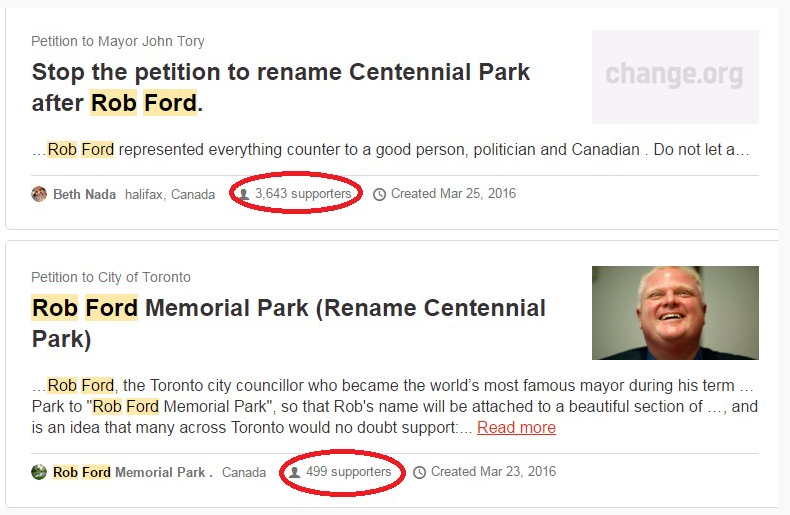Screen dimensions: 790x515
Task: Click the Read more link
Action: (516, 427)
